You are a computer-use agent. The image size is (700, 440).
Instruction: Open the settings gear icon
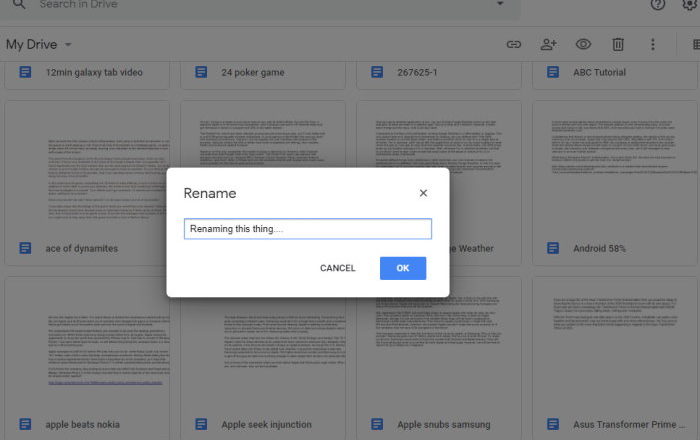[690, 4]
